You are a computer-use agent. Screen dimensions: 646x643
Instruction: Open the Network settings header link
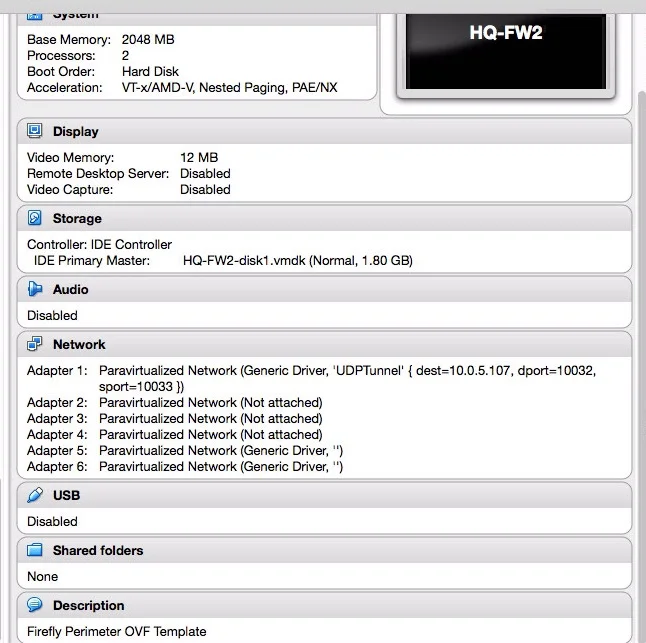(79, 344)
